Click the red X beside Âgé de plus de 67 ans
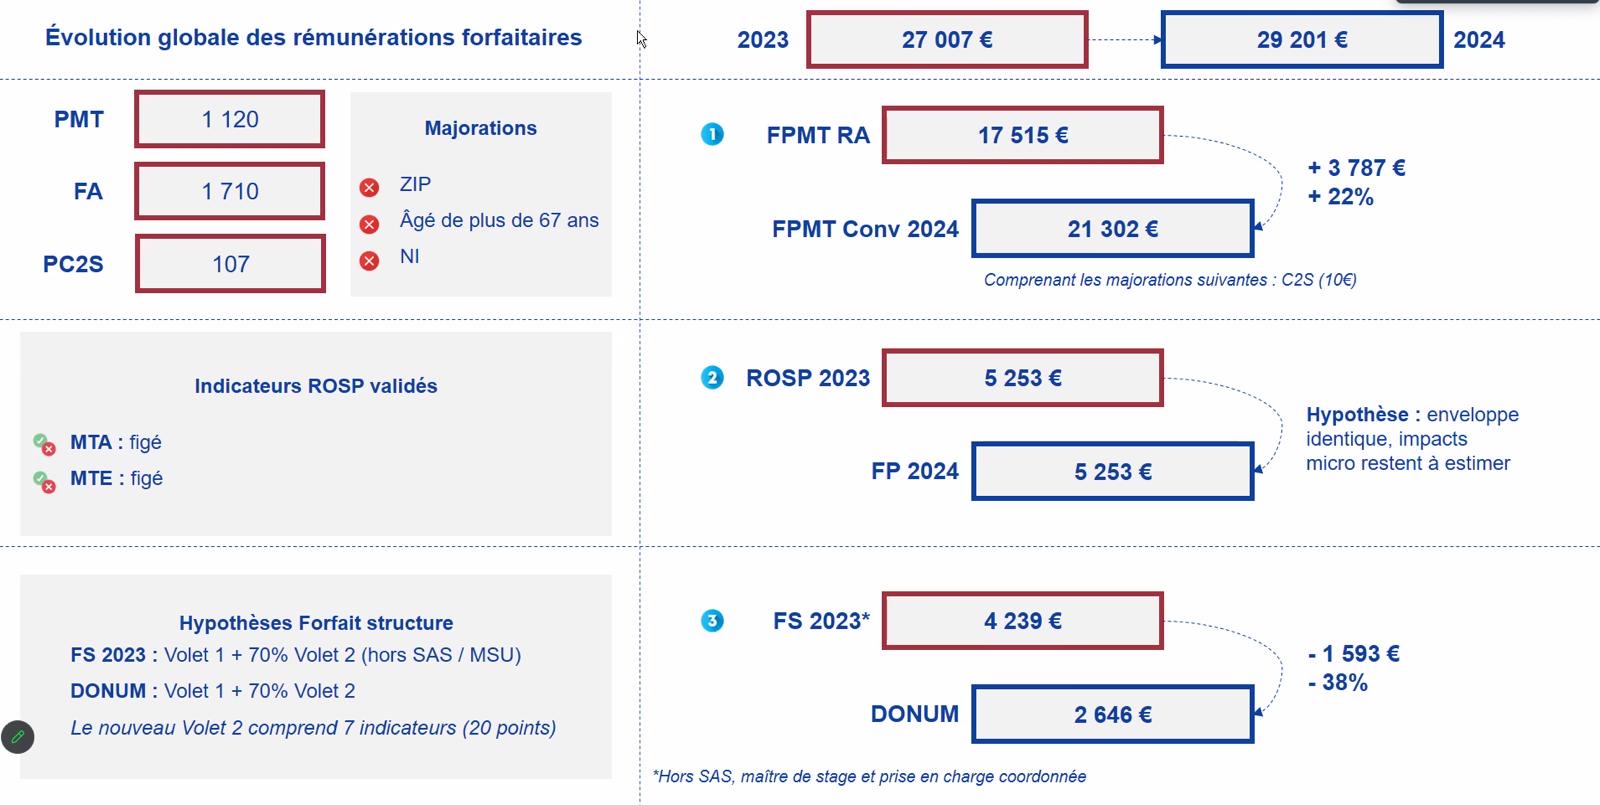 click(369, 224)
